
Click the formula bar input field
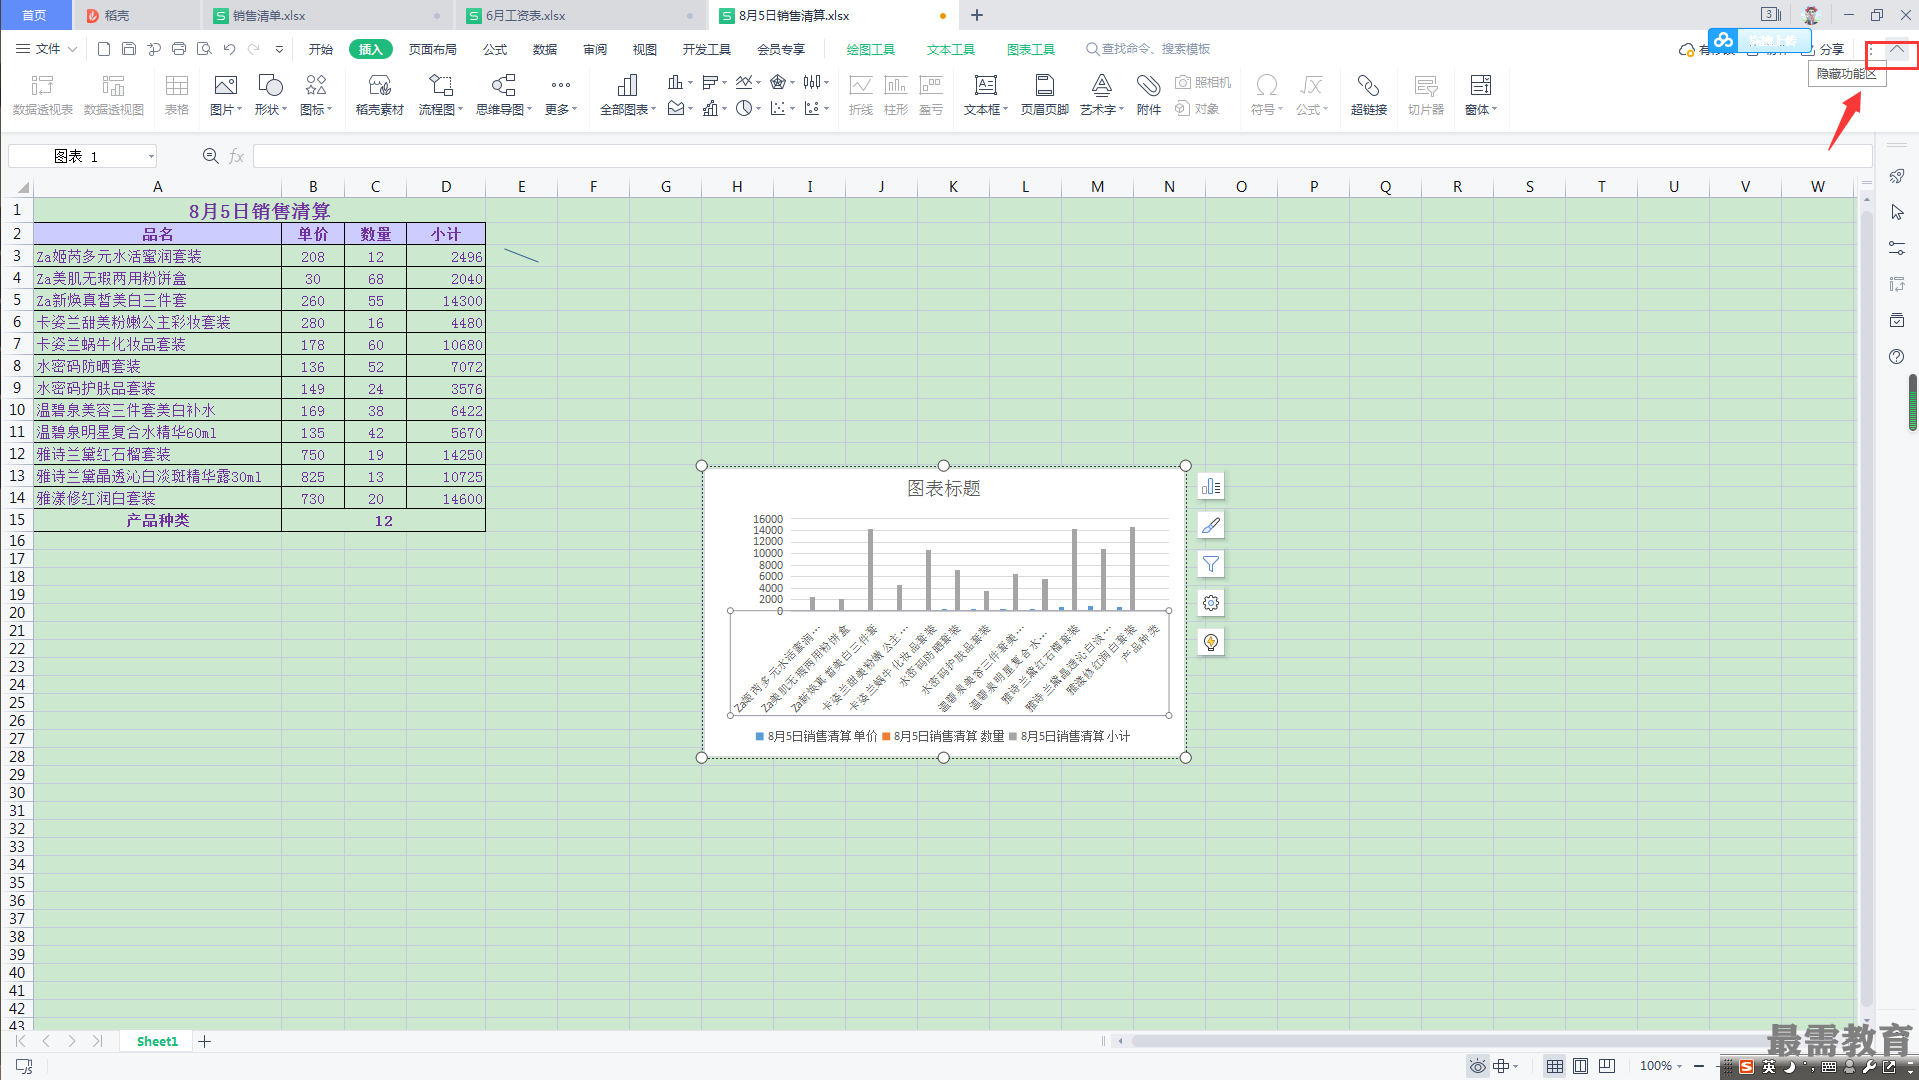(1062, 156)
